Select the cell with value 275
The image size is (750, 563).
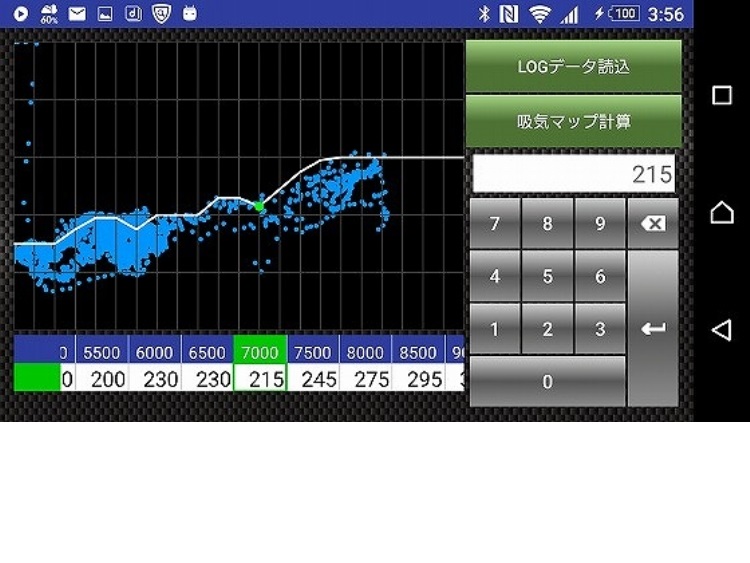coord(365,379)
